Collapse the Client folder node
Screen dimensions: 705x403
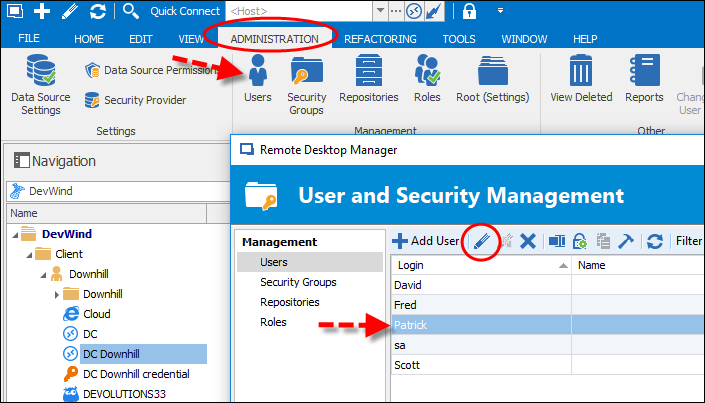click(x=29, y=255)
